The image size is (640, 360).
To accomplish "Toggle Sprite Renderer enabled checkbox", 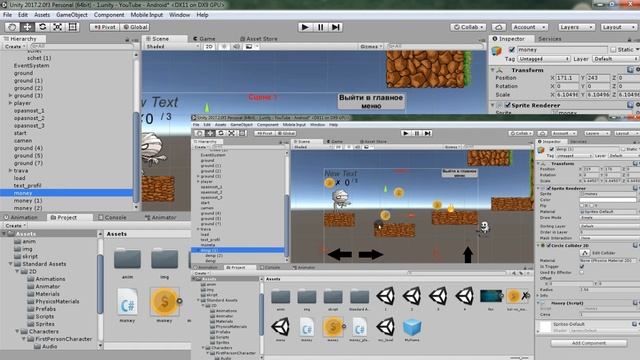I will coord(507,105).
